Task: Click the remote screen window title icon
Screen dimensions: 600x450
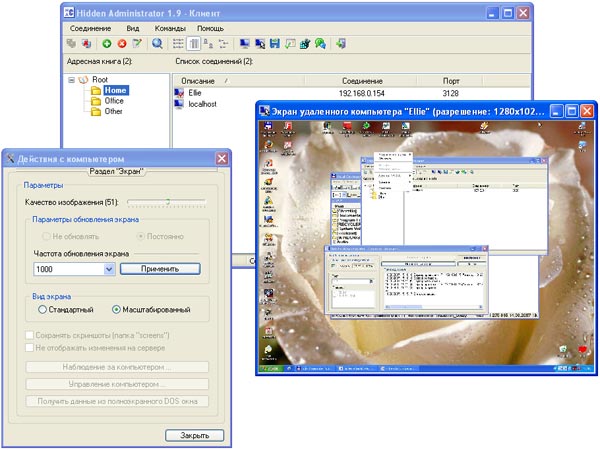Action: point(264,111)
